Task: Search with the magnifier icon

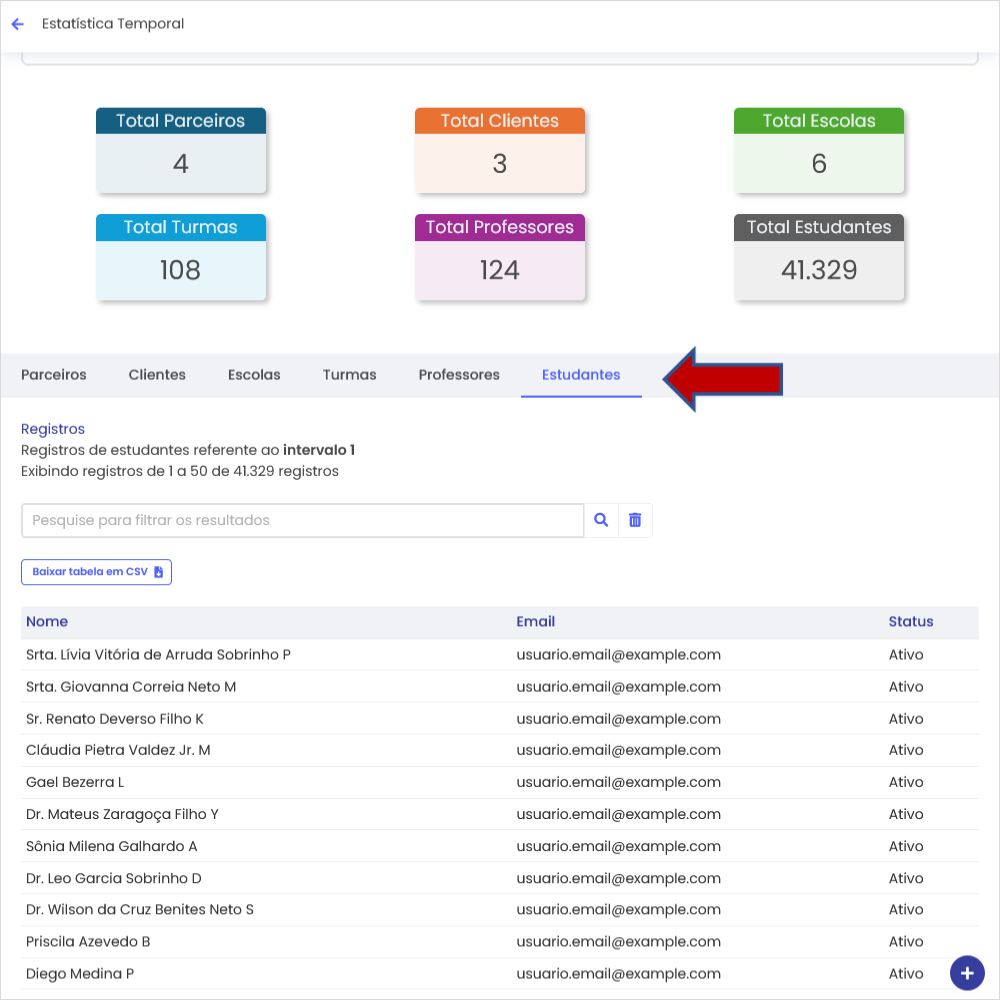Action: (601, 520)
